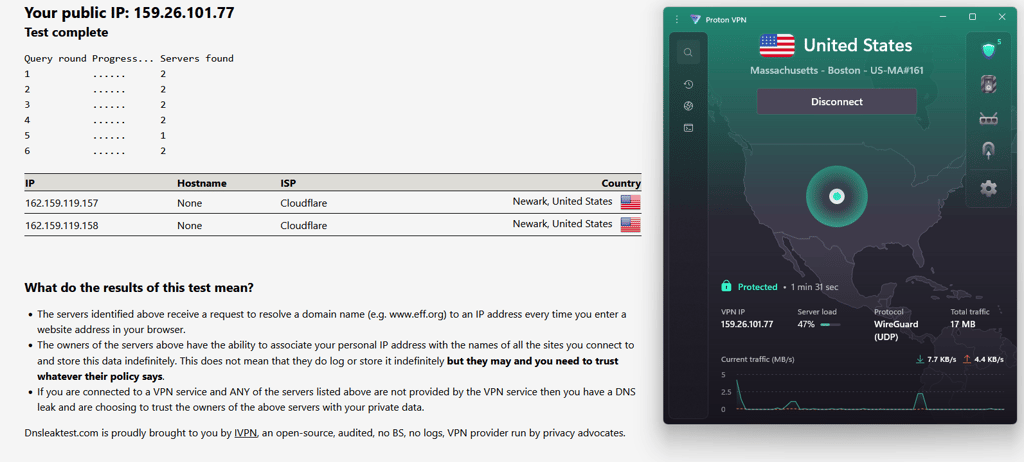Click the Proton VPN logo in title bar
Screen dimensions: 1024x462
click(x=695, y=19)
